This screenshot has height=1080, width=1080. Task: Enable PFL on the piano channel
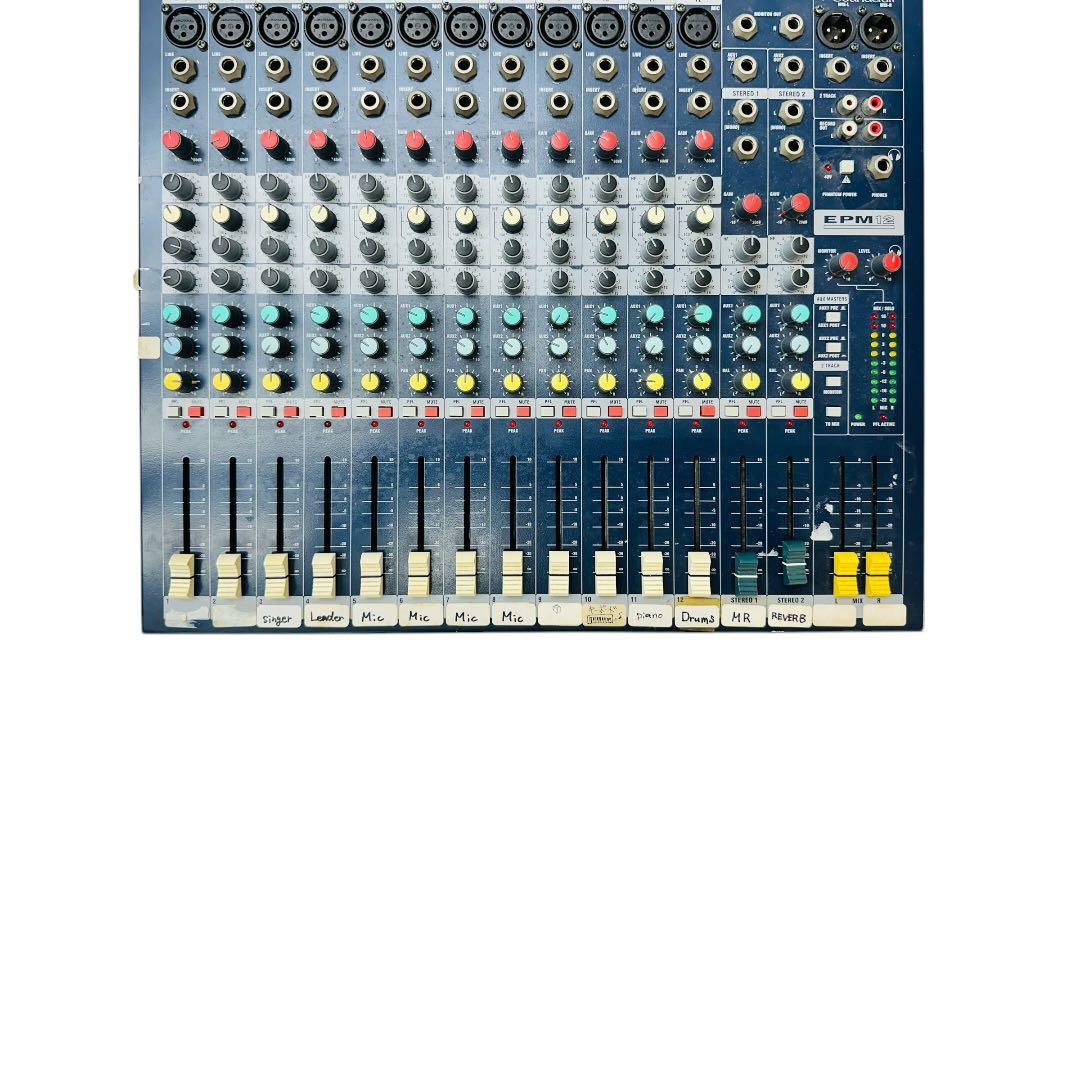639,411
